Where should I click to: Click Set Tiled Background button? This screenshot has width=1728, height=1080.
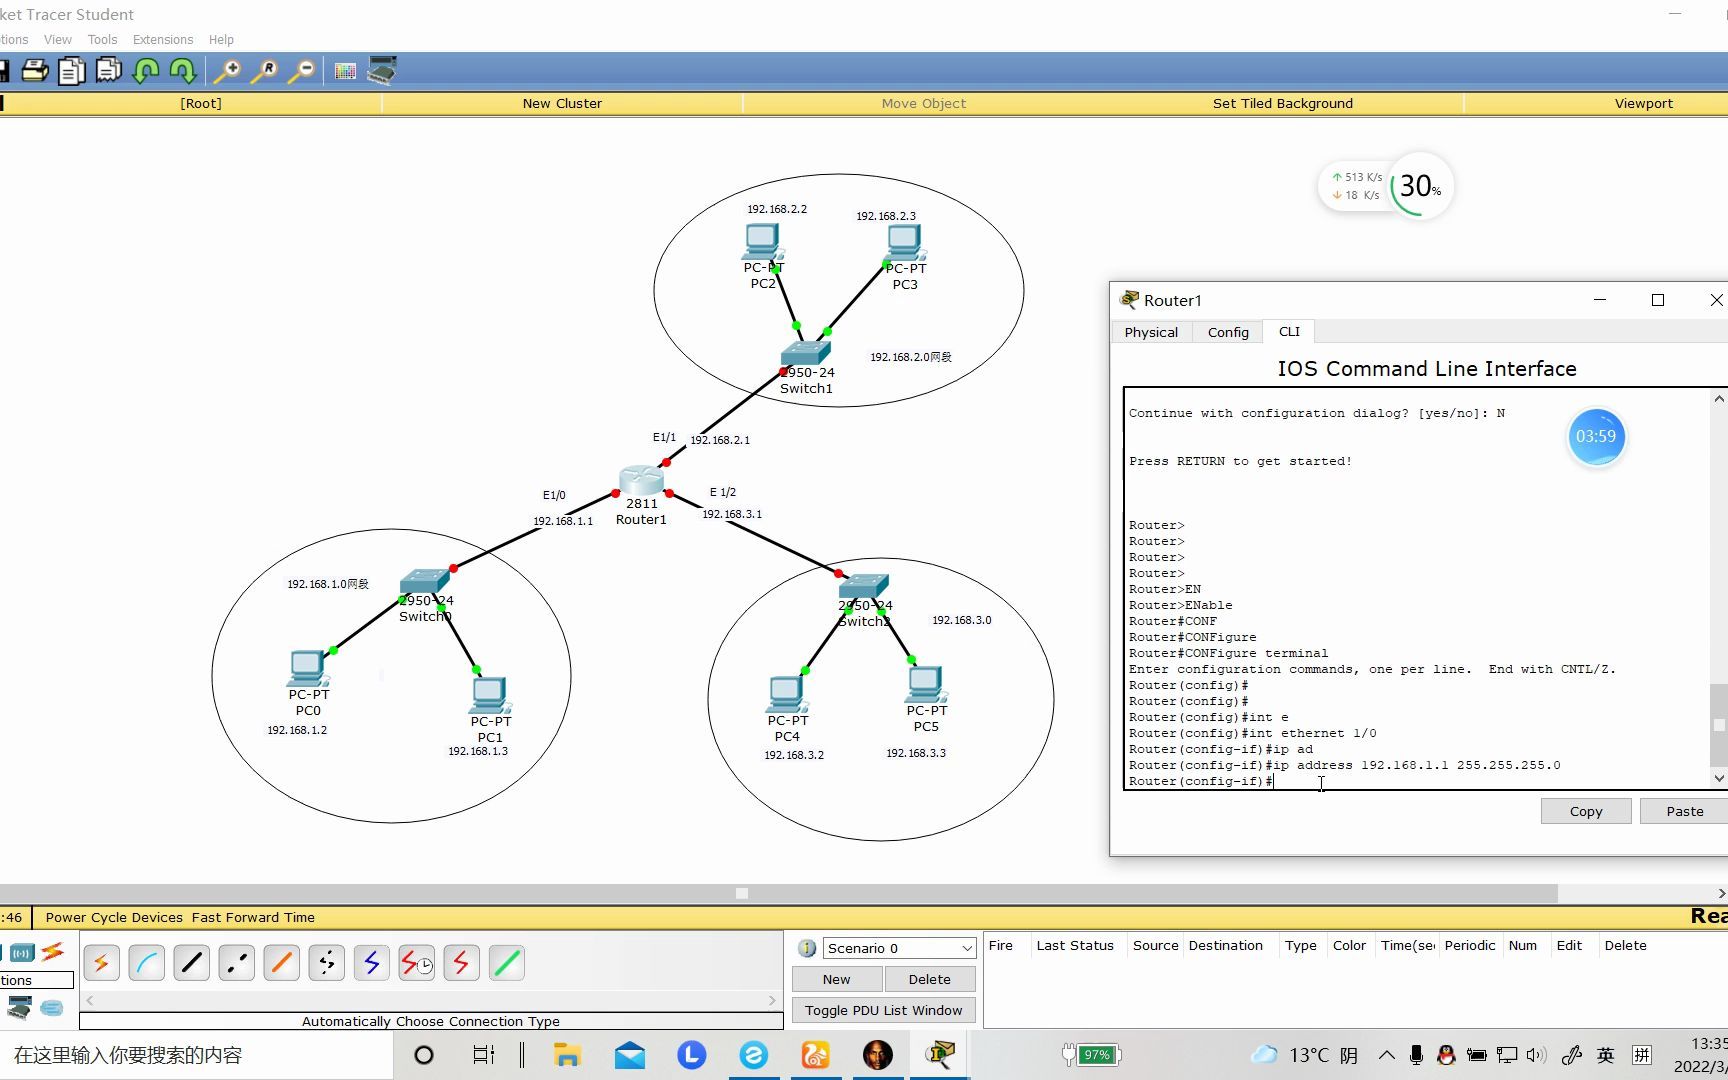(1283, 103)
